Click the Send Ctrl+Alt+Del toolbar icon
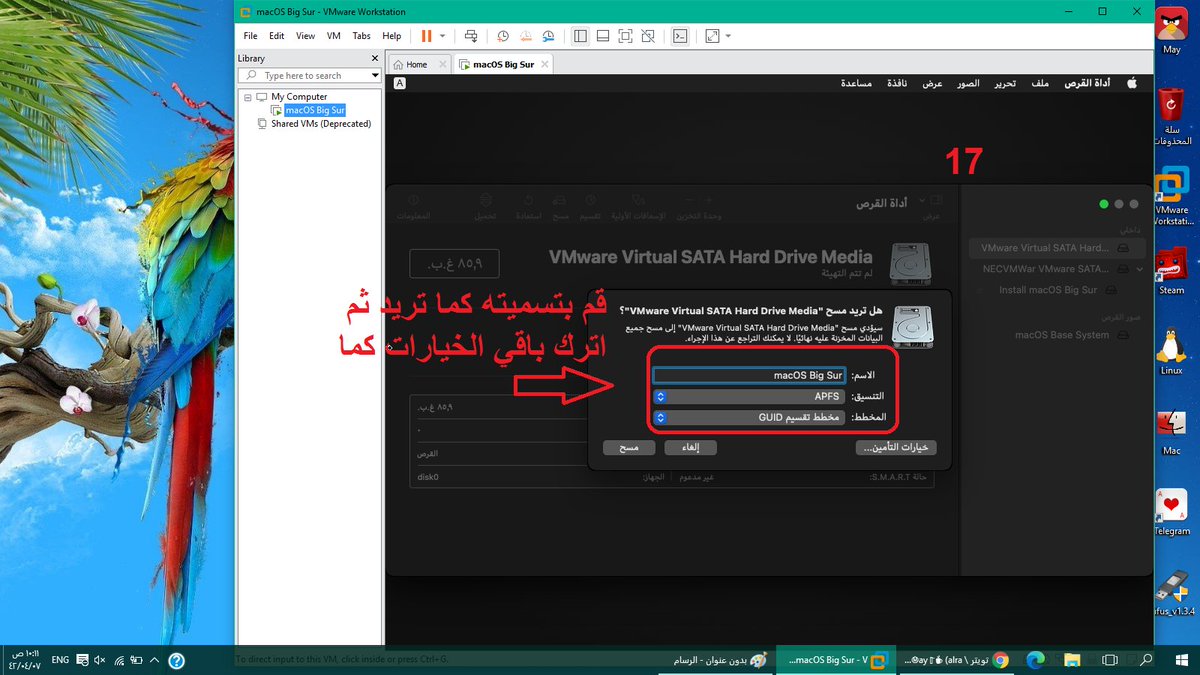Image resolution: width=1200 pixels, height=675 pixels. pos(471,36)
